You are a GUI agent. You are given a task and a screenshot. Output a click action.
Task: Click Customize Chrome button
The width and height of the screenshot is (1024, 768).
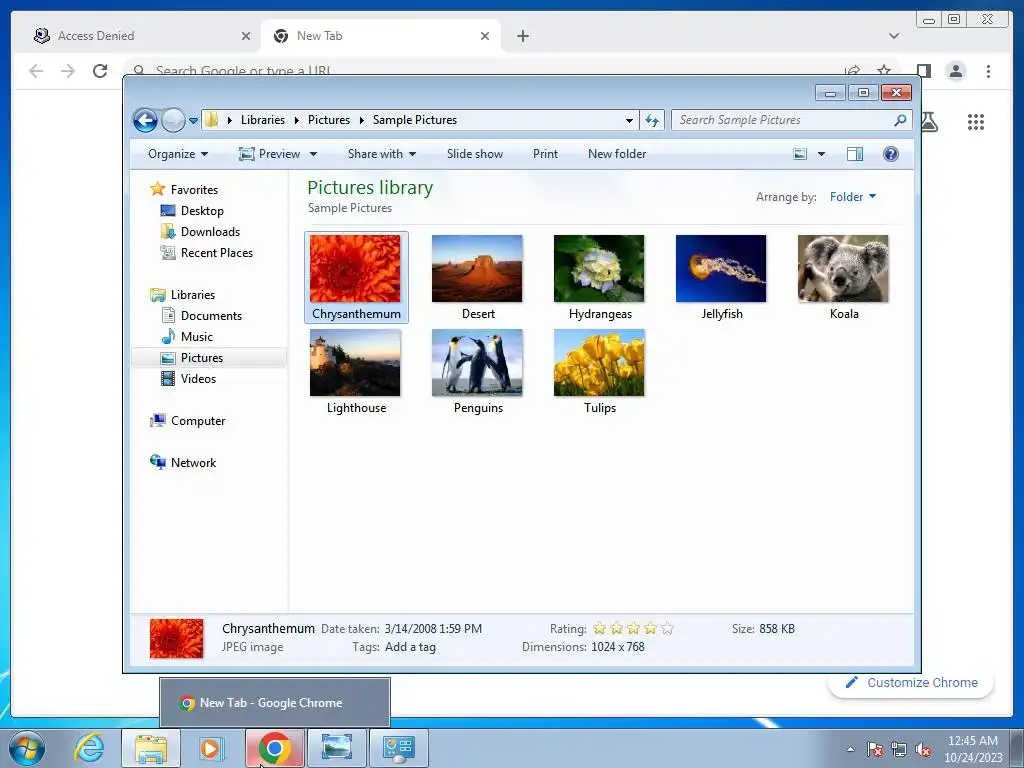coord(911,682)
